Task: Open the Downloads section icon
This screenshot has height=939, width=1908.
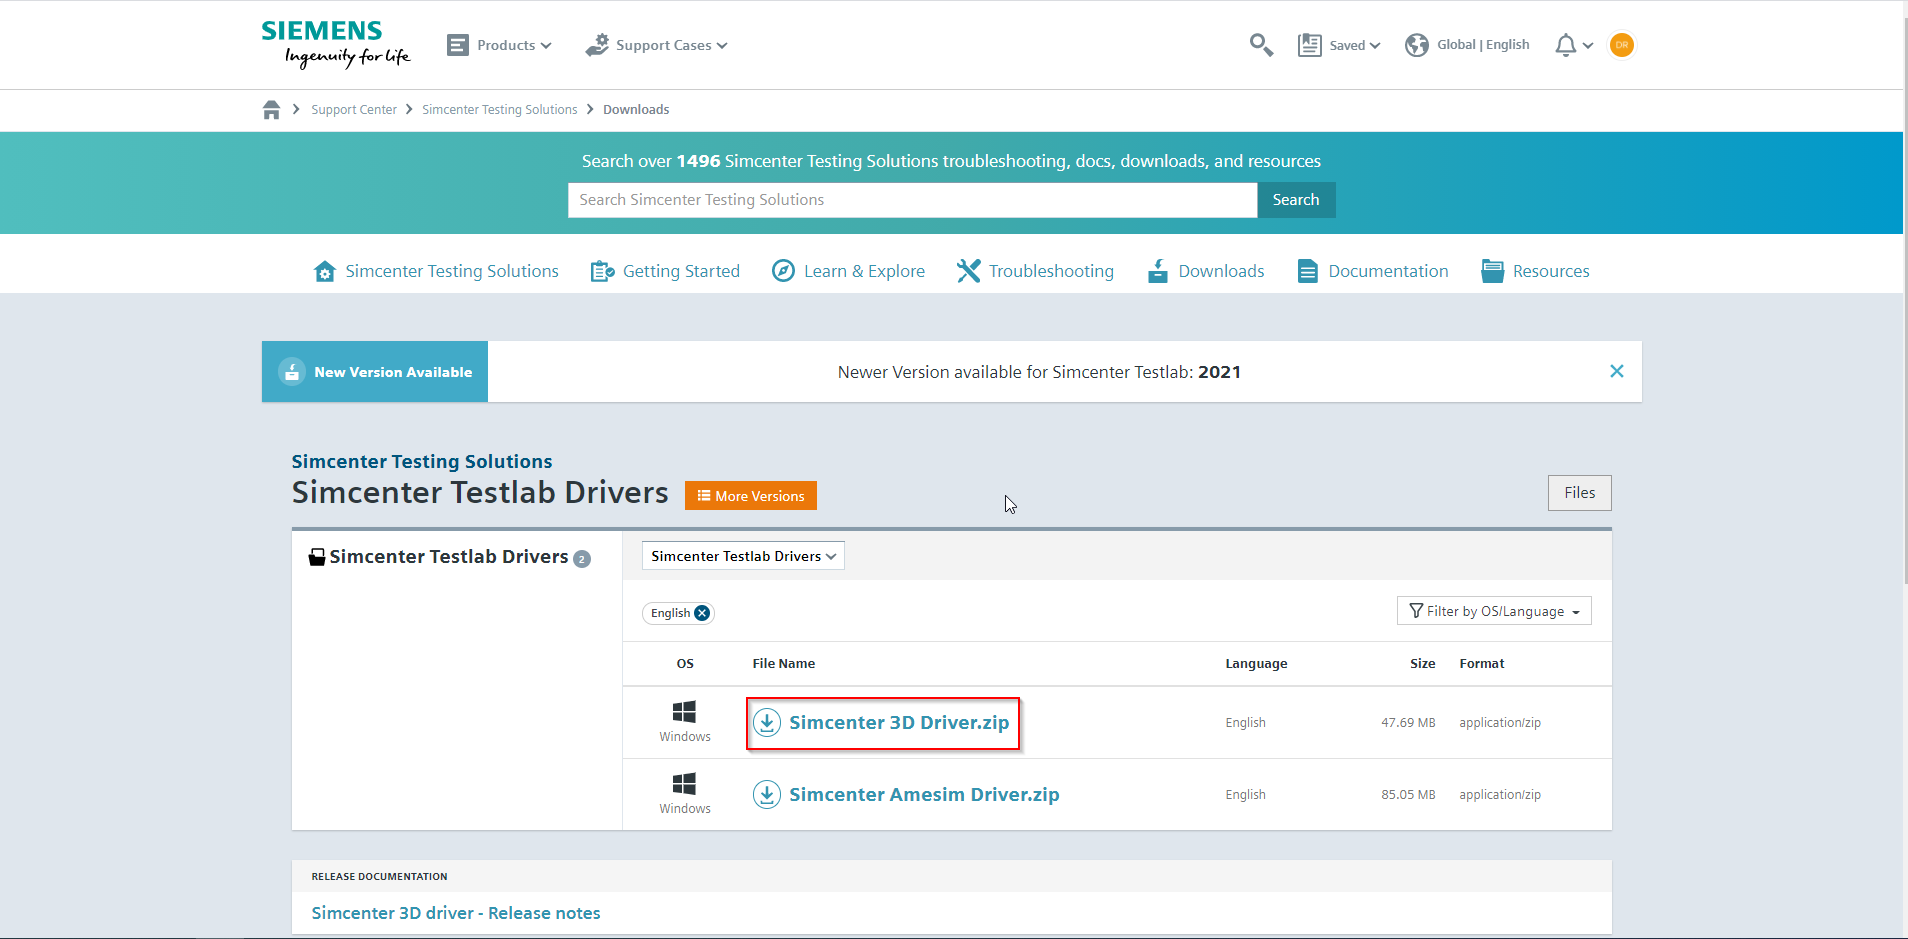Action: (x=1156, y=270)
